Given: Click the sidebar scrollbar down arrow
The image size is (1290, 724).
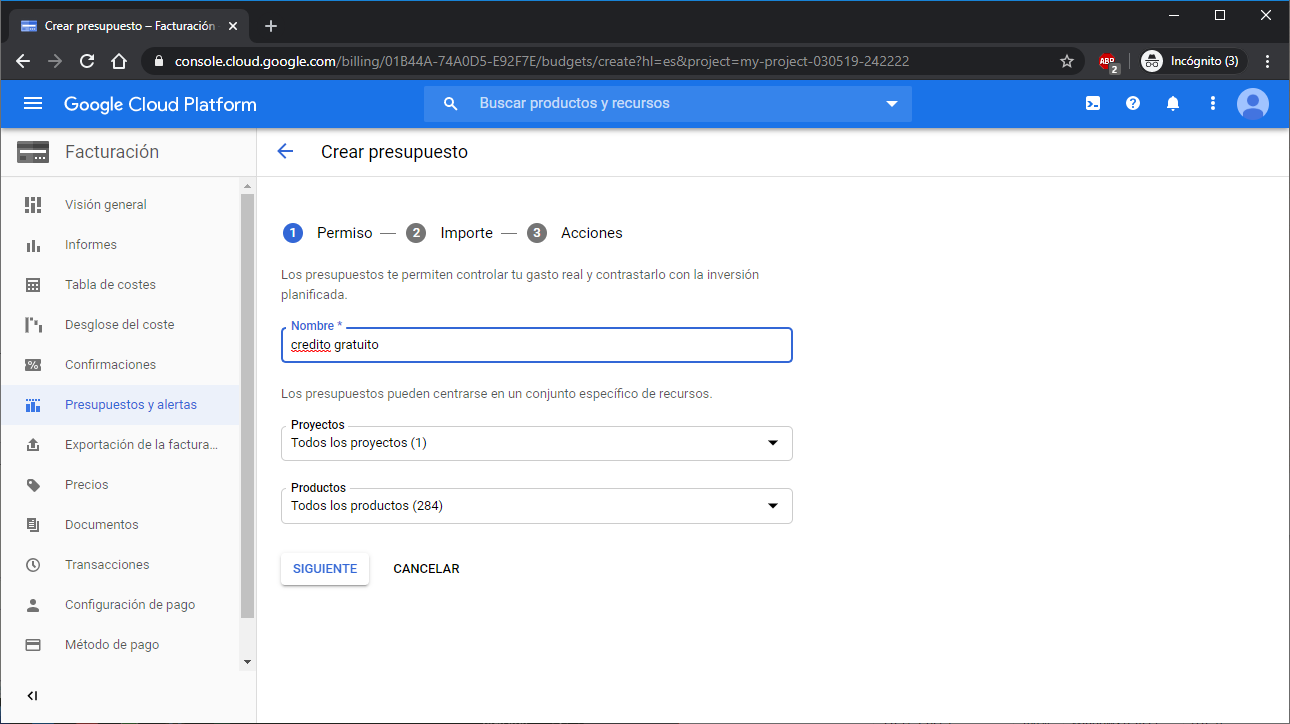Looking at the screenshot, I should pyautogui.click(x=248, y=662).
